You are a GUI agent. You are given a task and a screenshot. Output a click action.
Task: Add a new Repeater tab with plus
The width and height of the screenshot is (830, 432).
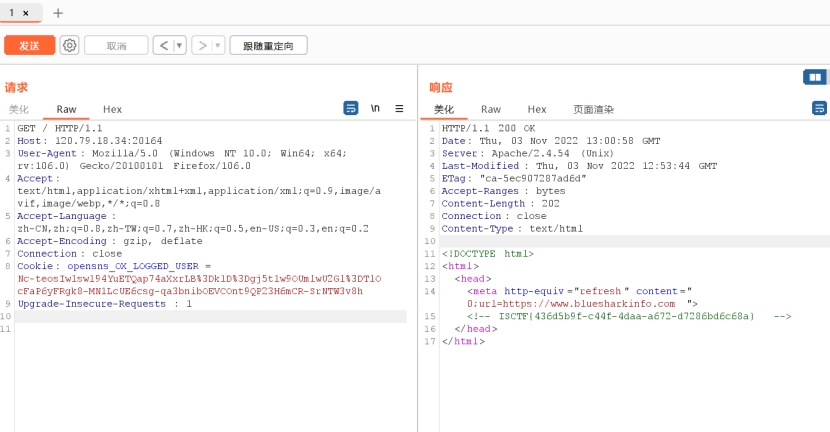(x=57, y=13)
